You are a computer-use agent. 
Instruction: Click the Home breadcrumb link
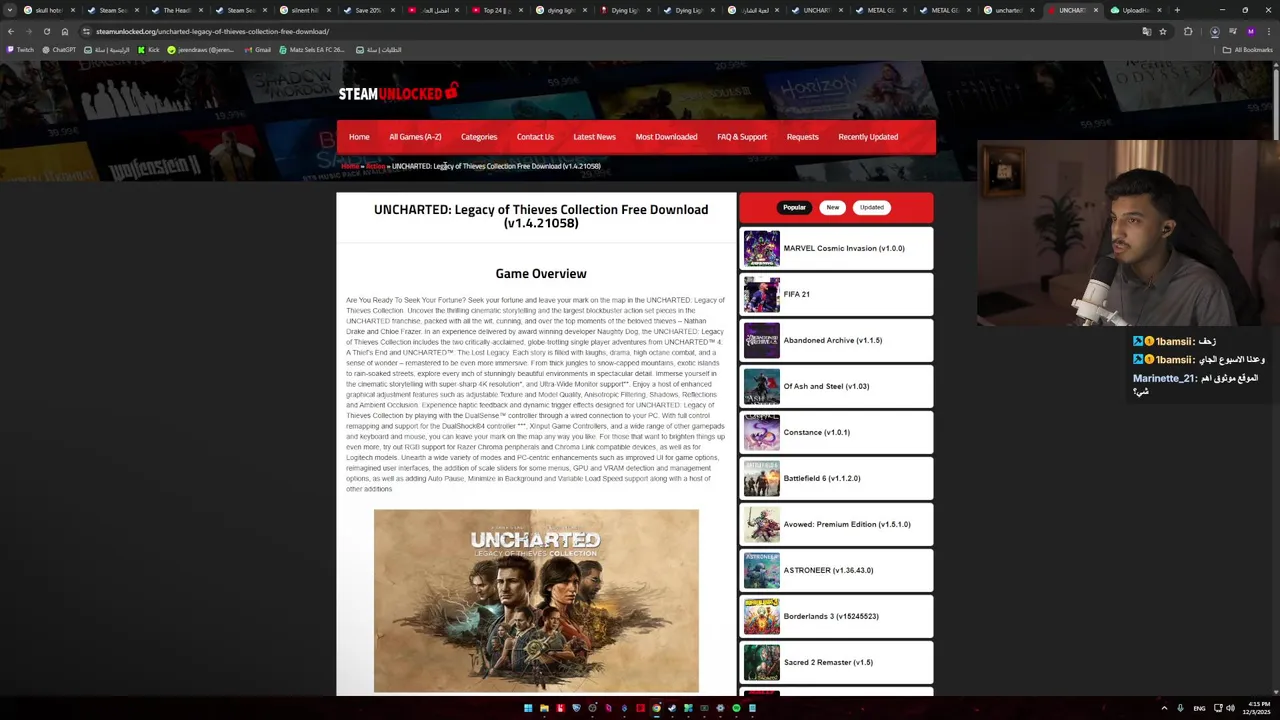pyautogui.click(x=349, y=166)
